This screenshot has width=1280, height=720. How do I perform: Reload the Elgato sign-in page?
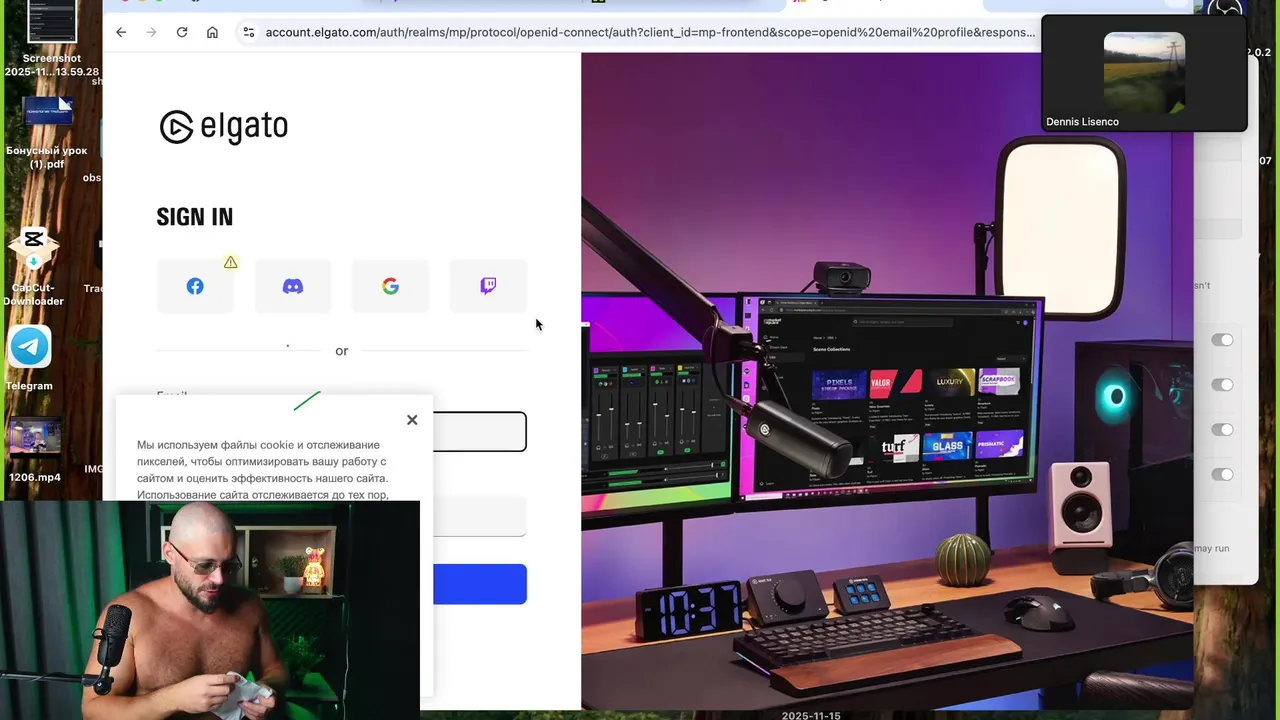click(182, 32)
